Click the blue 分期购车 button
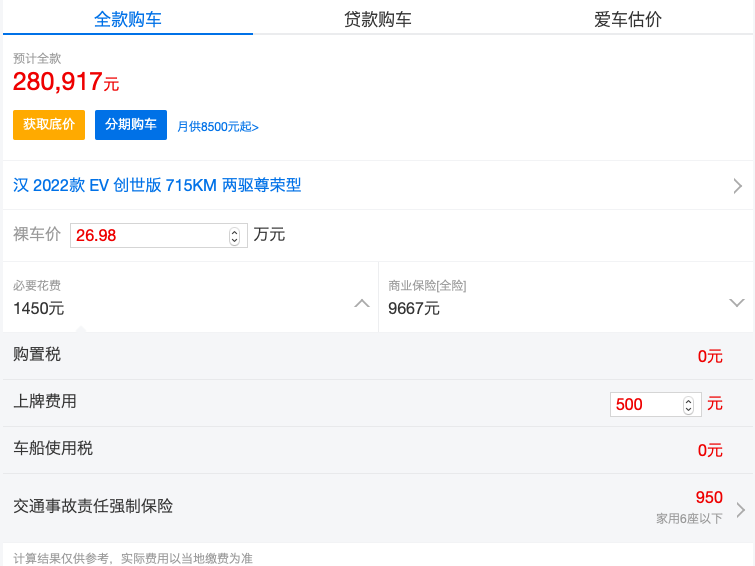 point(131,125)
